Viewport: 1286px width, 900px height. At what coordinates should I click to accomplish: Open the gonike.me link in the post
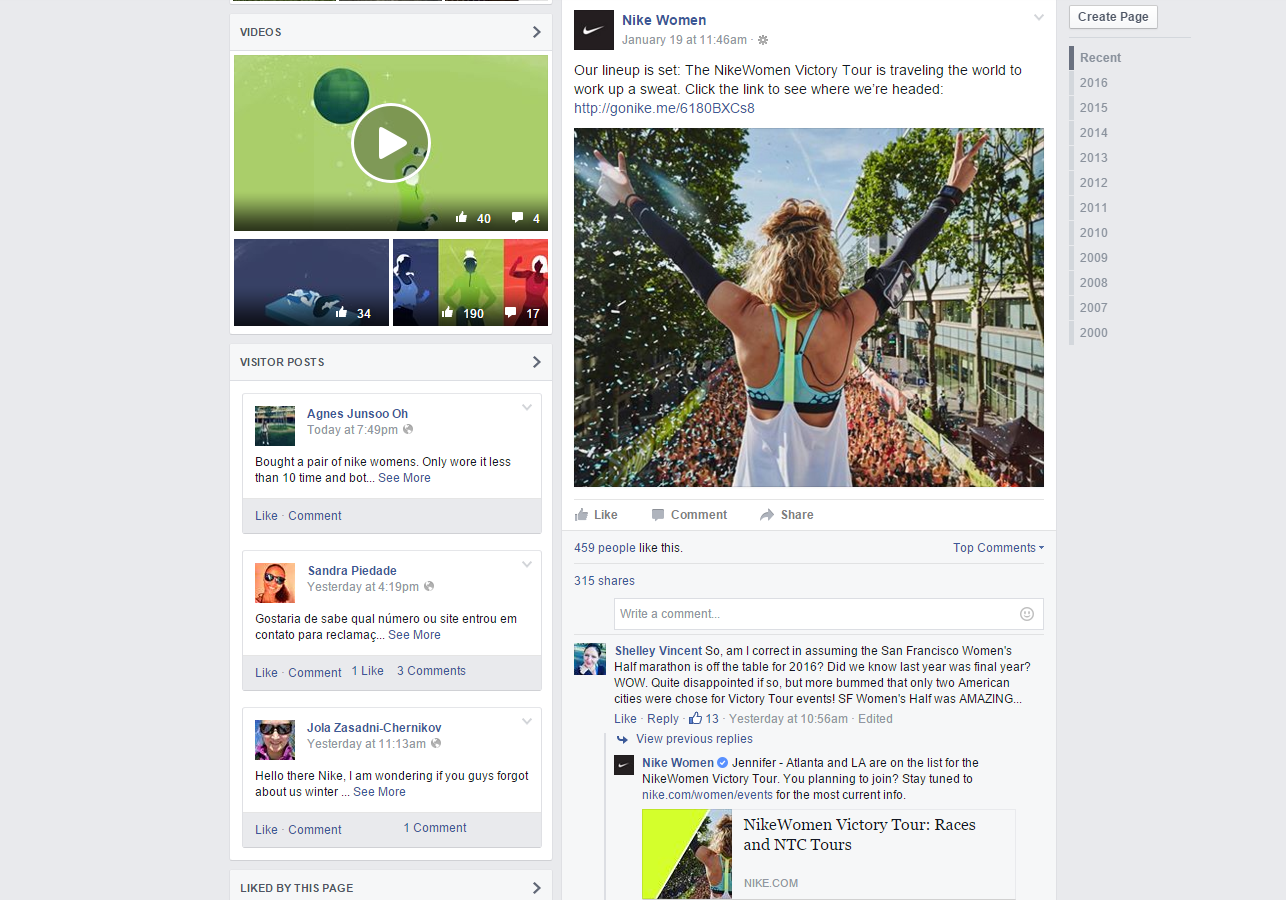click(664, 108)
